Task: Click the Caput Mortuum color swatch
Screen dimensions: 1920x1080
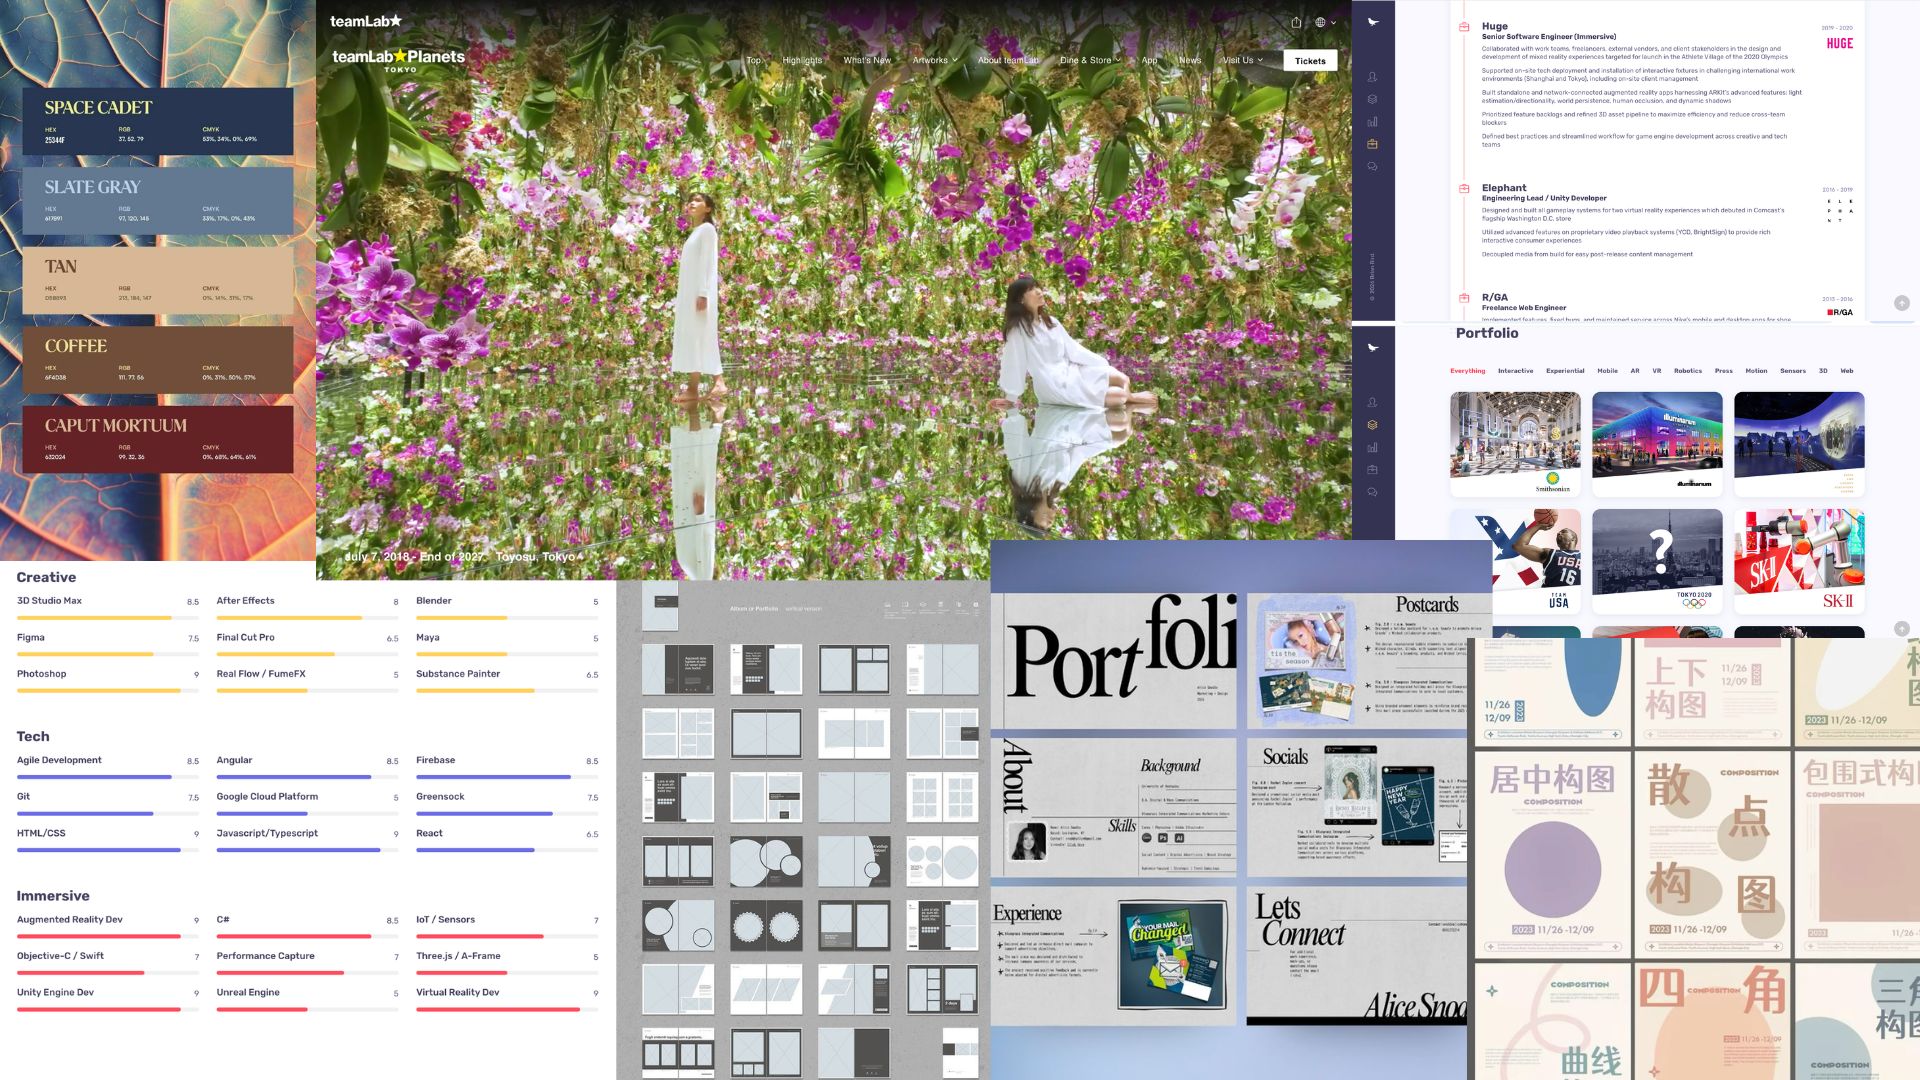Action: 158,439
